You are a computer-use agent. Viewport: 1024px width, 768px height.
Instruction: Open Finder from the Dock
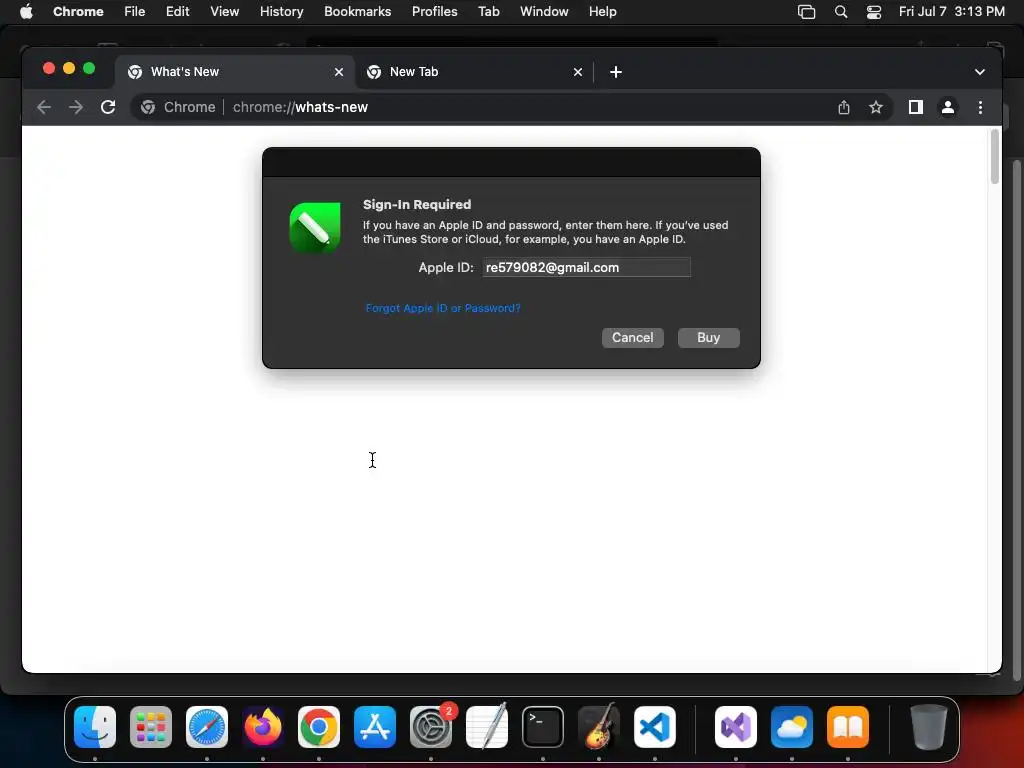click(x=95, y=727)
